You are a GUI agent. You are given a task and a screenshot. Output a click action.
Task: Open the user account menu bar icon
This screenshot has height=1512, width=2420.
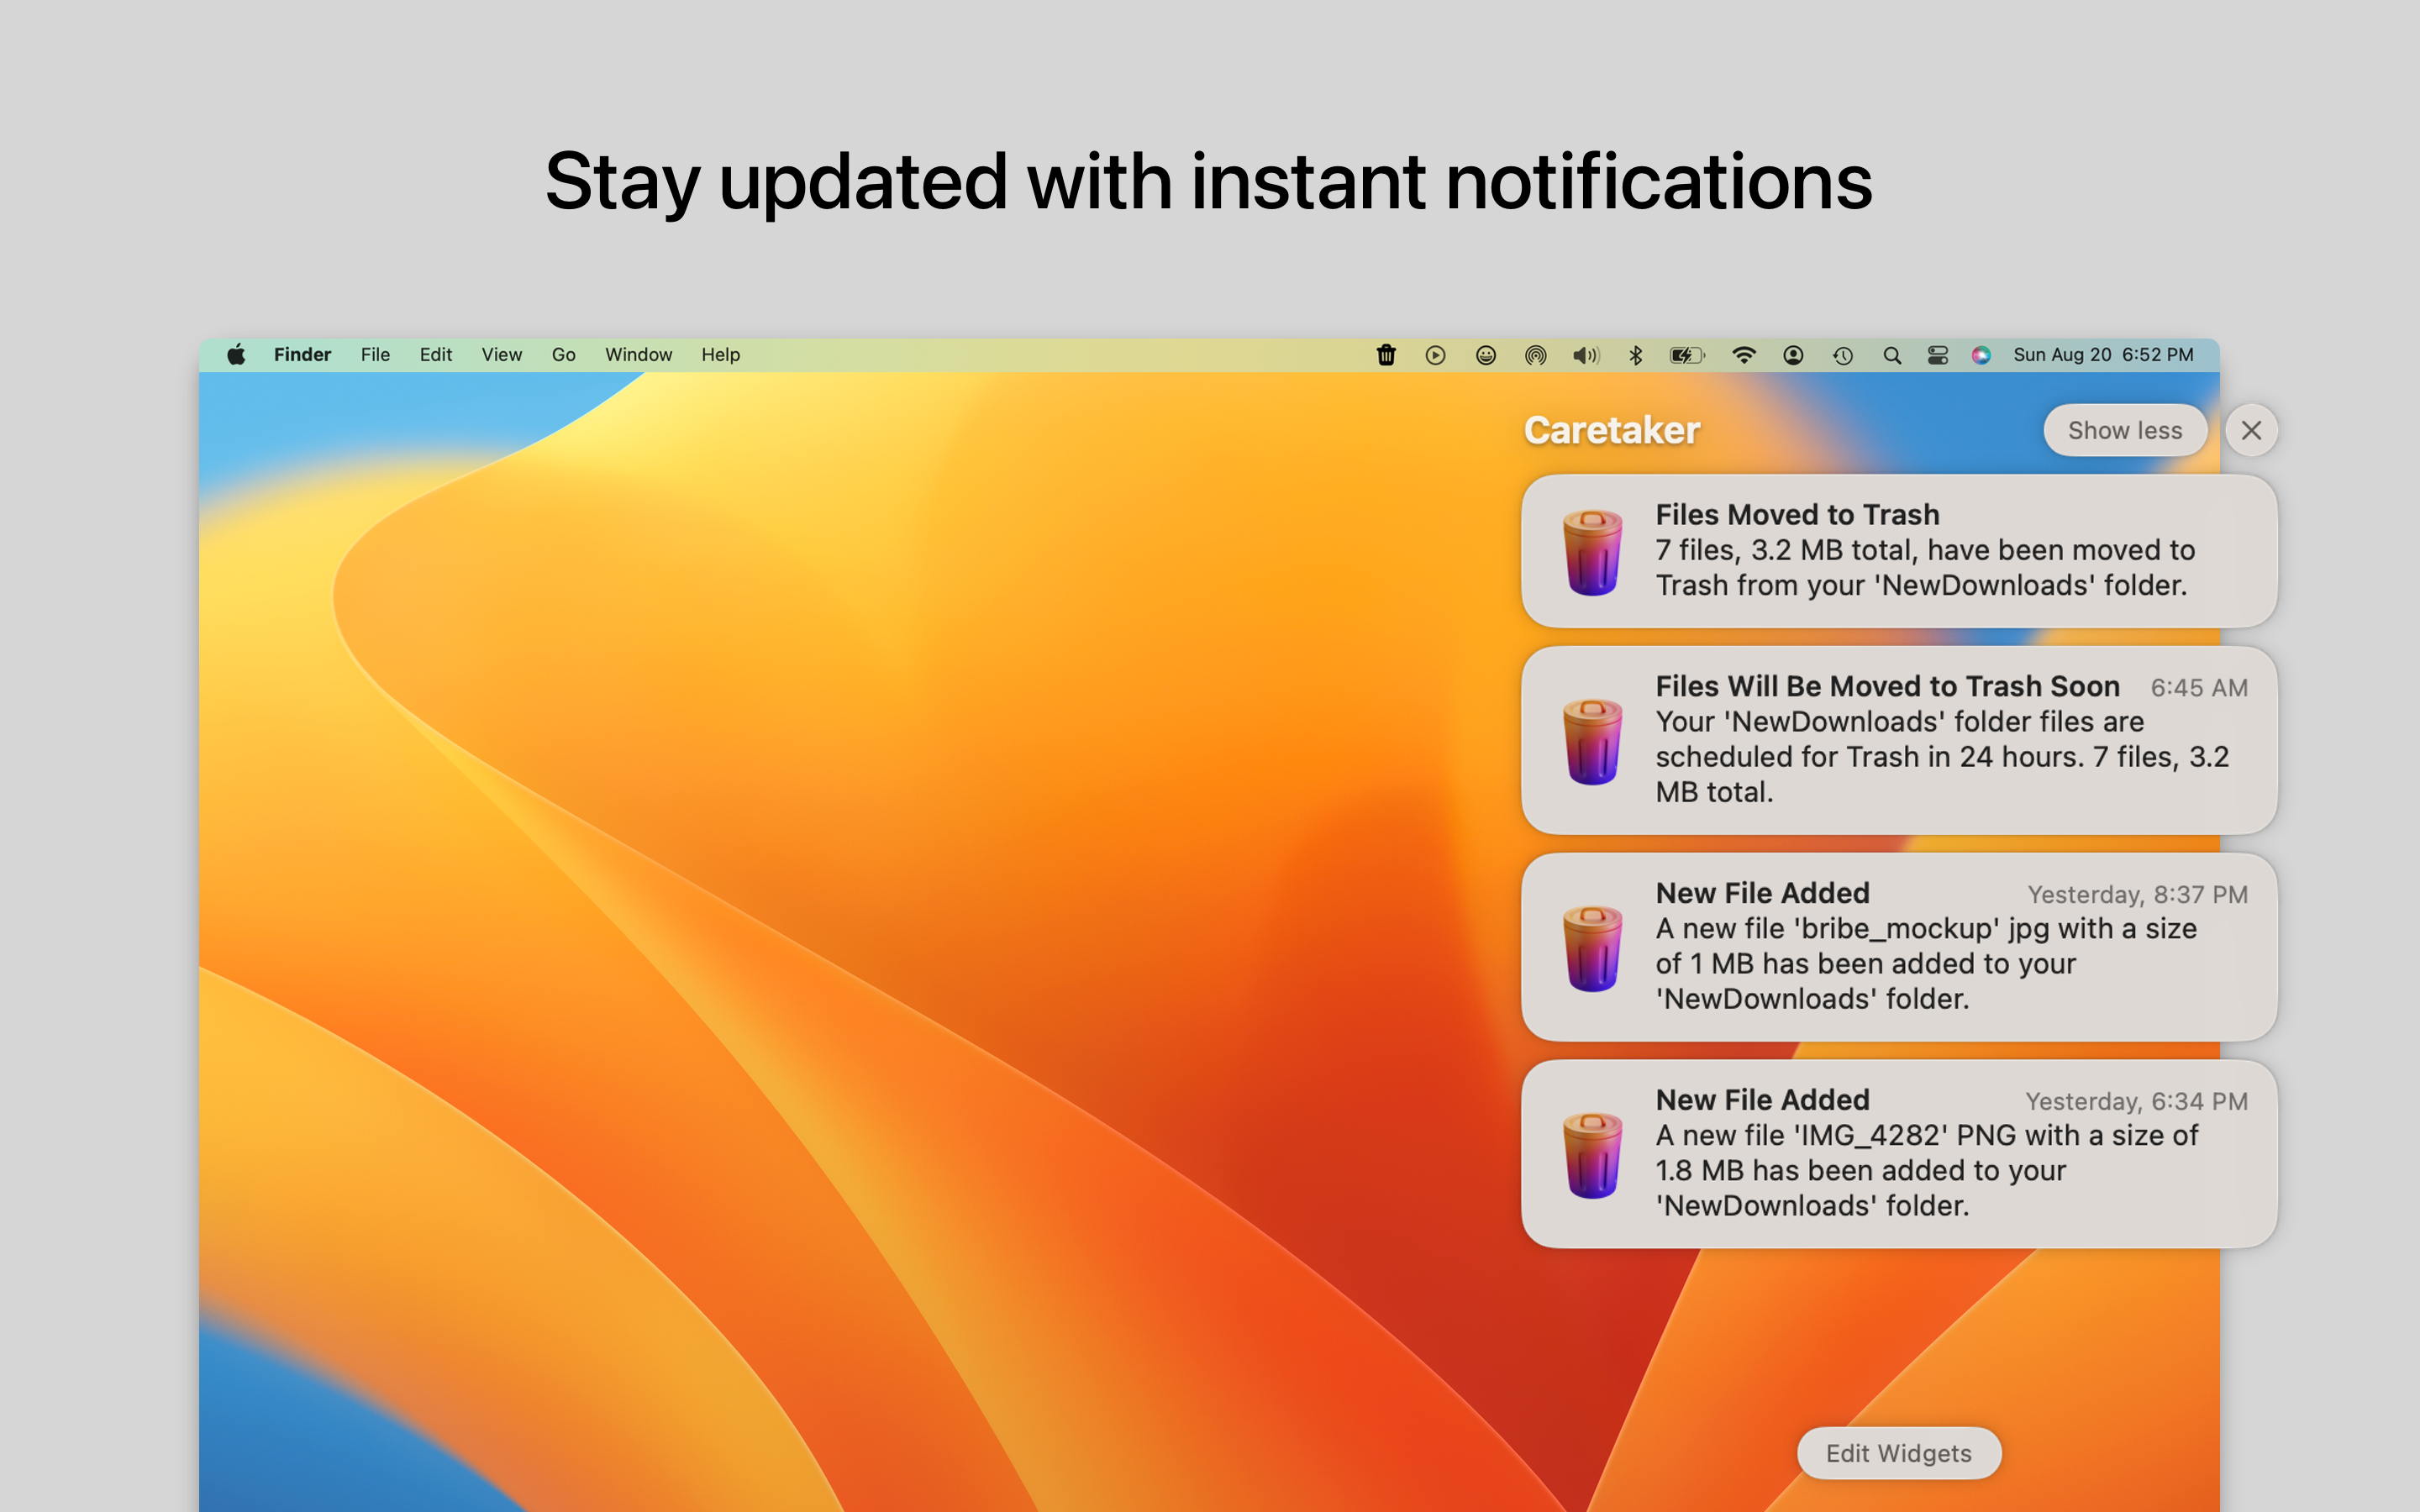coord(1793,355)
